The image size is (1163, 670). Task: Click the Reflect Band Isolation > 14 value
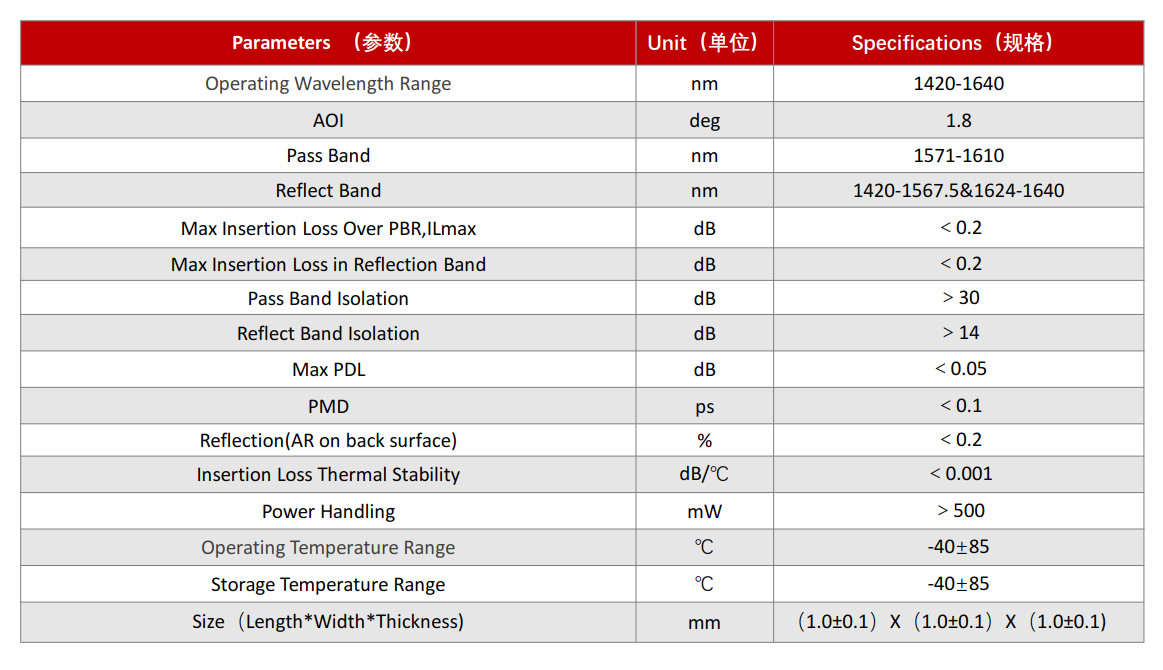[958, 332]
